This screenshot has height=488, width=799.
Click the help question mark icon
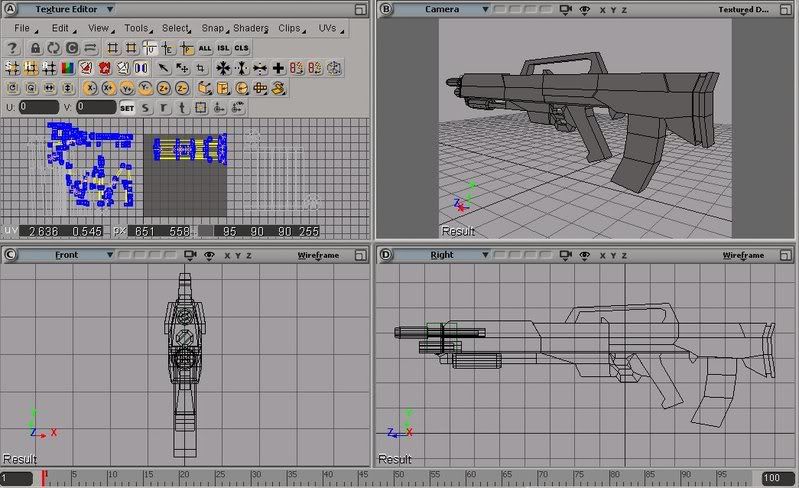(x=13, y=48)
